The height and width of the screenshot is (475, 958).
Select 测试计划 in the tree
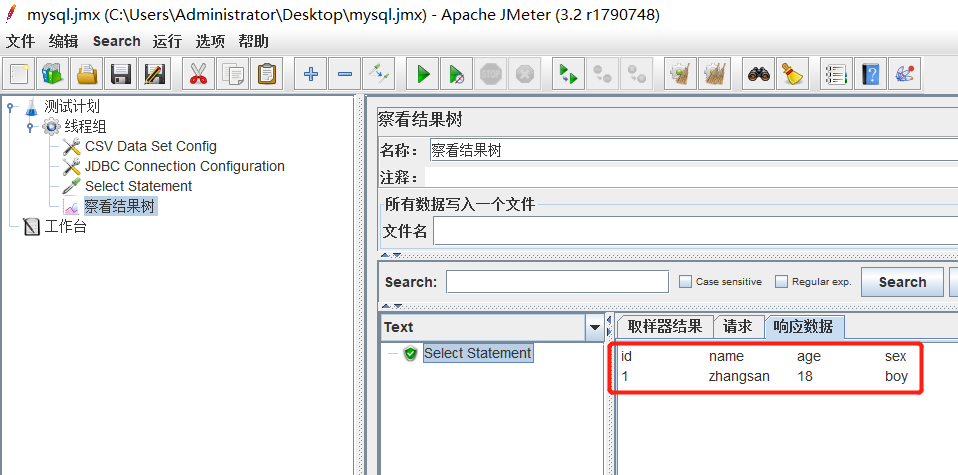point(71,107)
